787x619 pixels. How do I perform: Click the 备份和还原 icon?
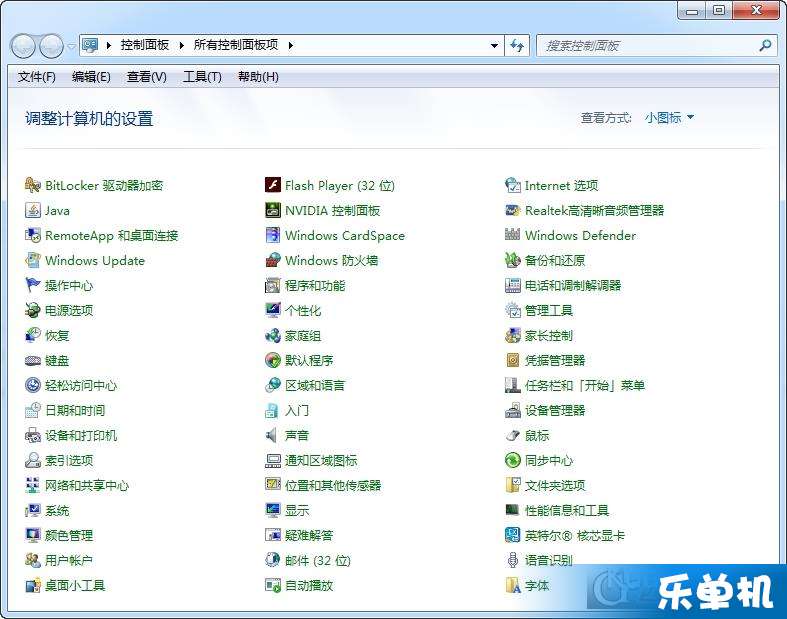[x=512, y=260]
